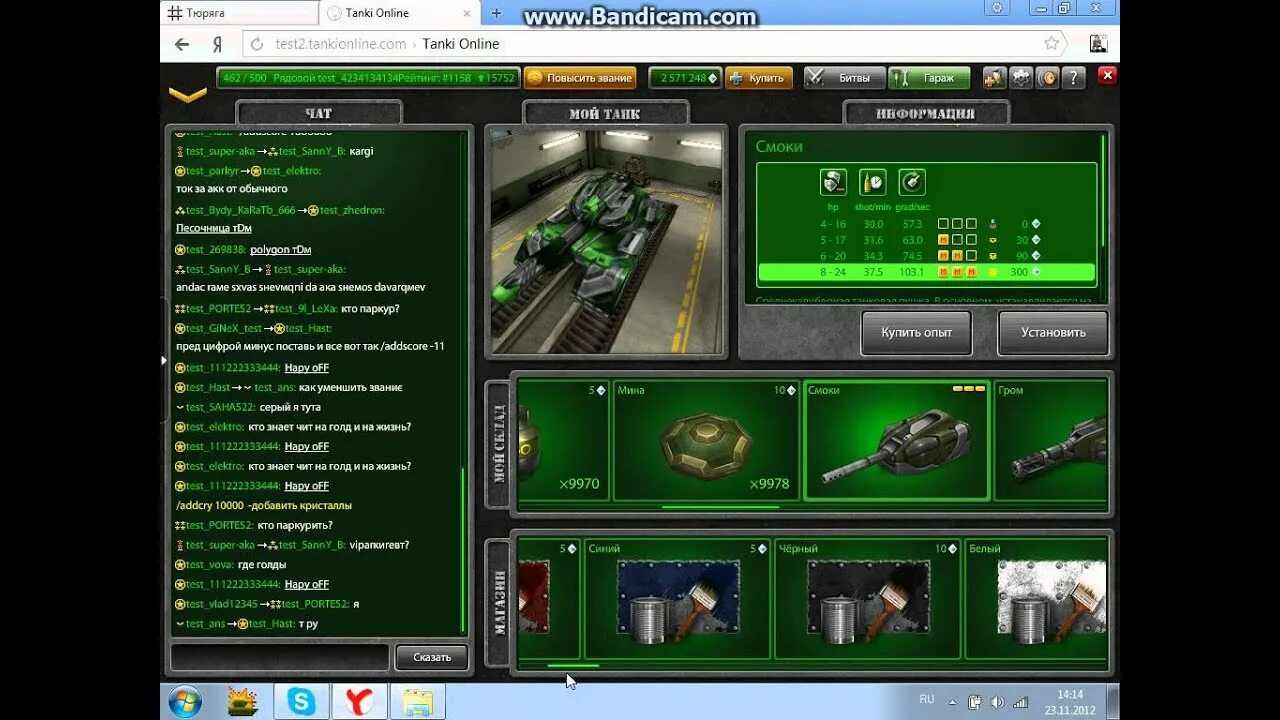The width and height of the screenshot is (1280, 720).
Task: Click the Yandex Я home button
Action: click(x=217, y=44)
